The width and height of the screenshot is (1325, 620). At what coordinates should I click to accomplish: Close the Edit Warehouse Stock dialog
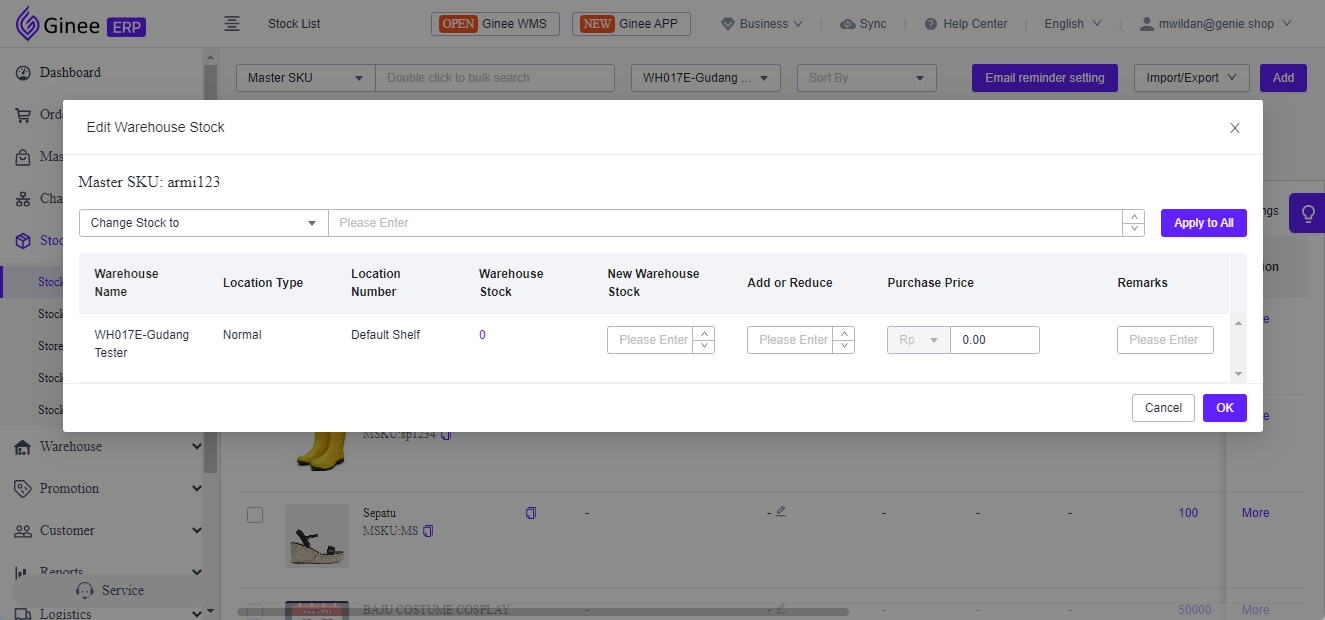click(x=1235, y=128)
